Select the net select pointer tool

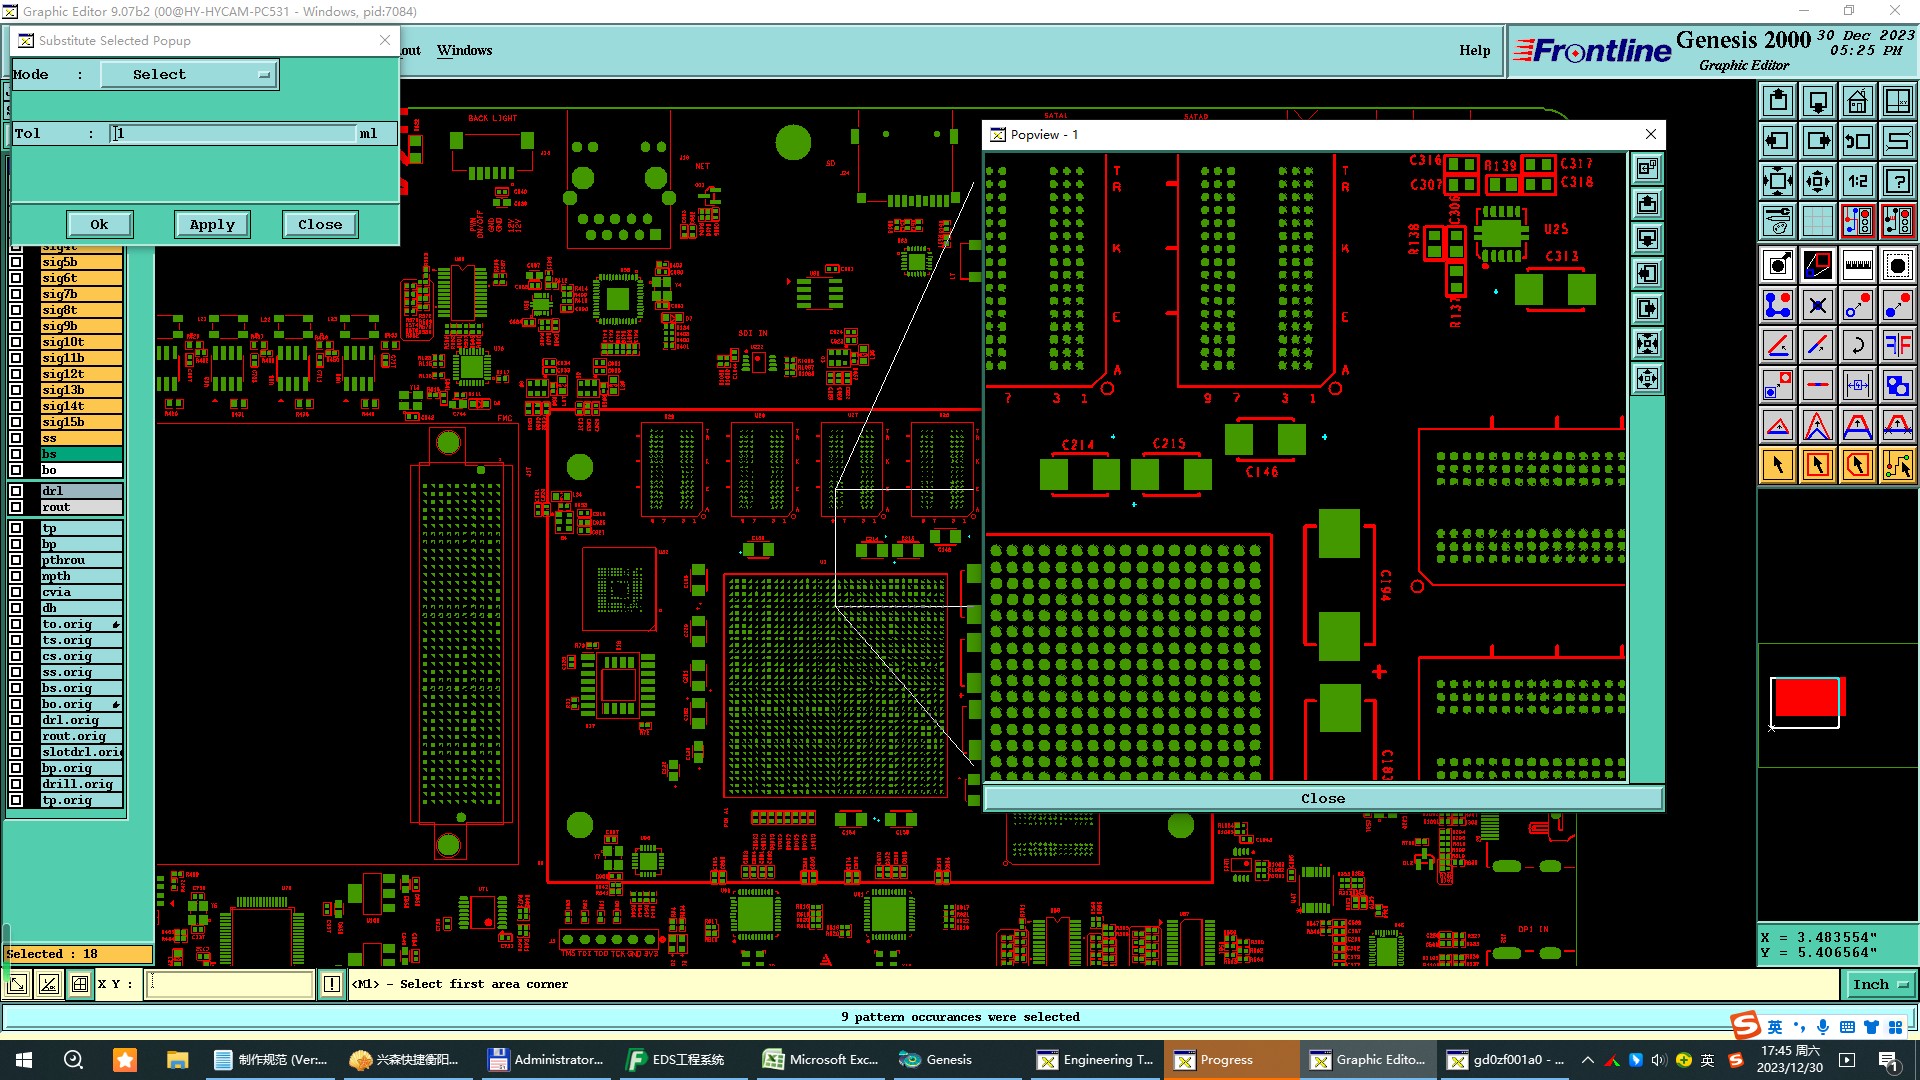click(x=1898, y=465)
